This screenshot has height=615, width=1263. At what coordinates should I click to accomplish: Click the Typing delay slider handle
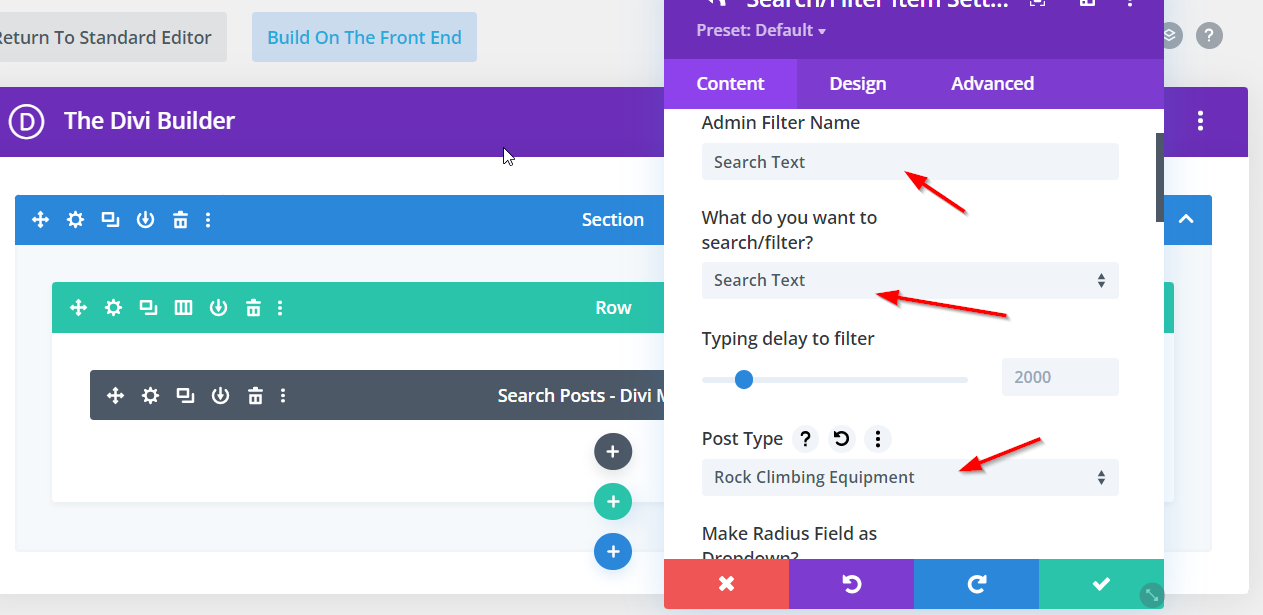pyautogui.click(x=743, y=380)
